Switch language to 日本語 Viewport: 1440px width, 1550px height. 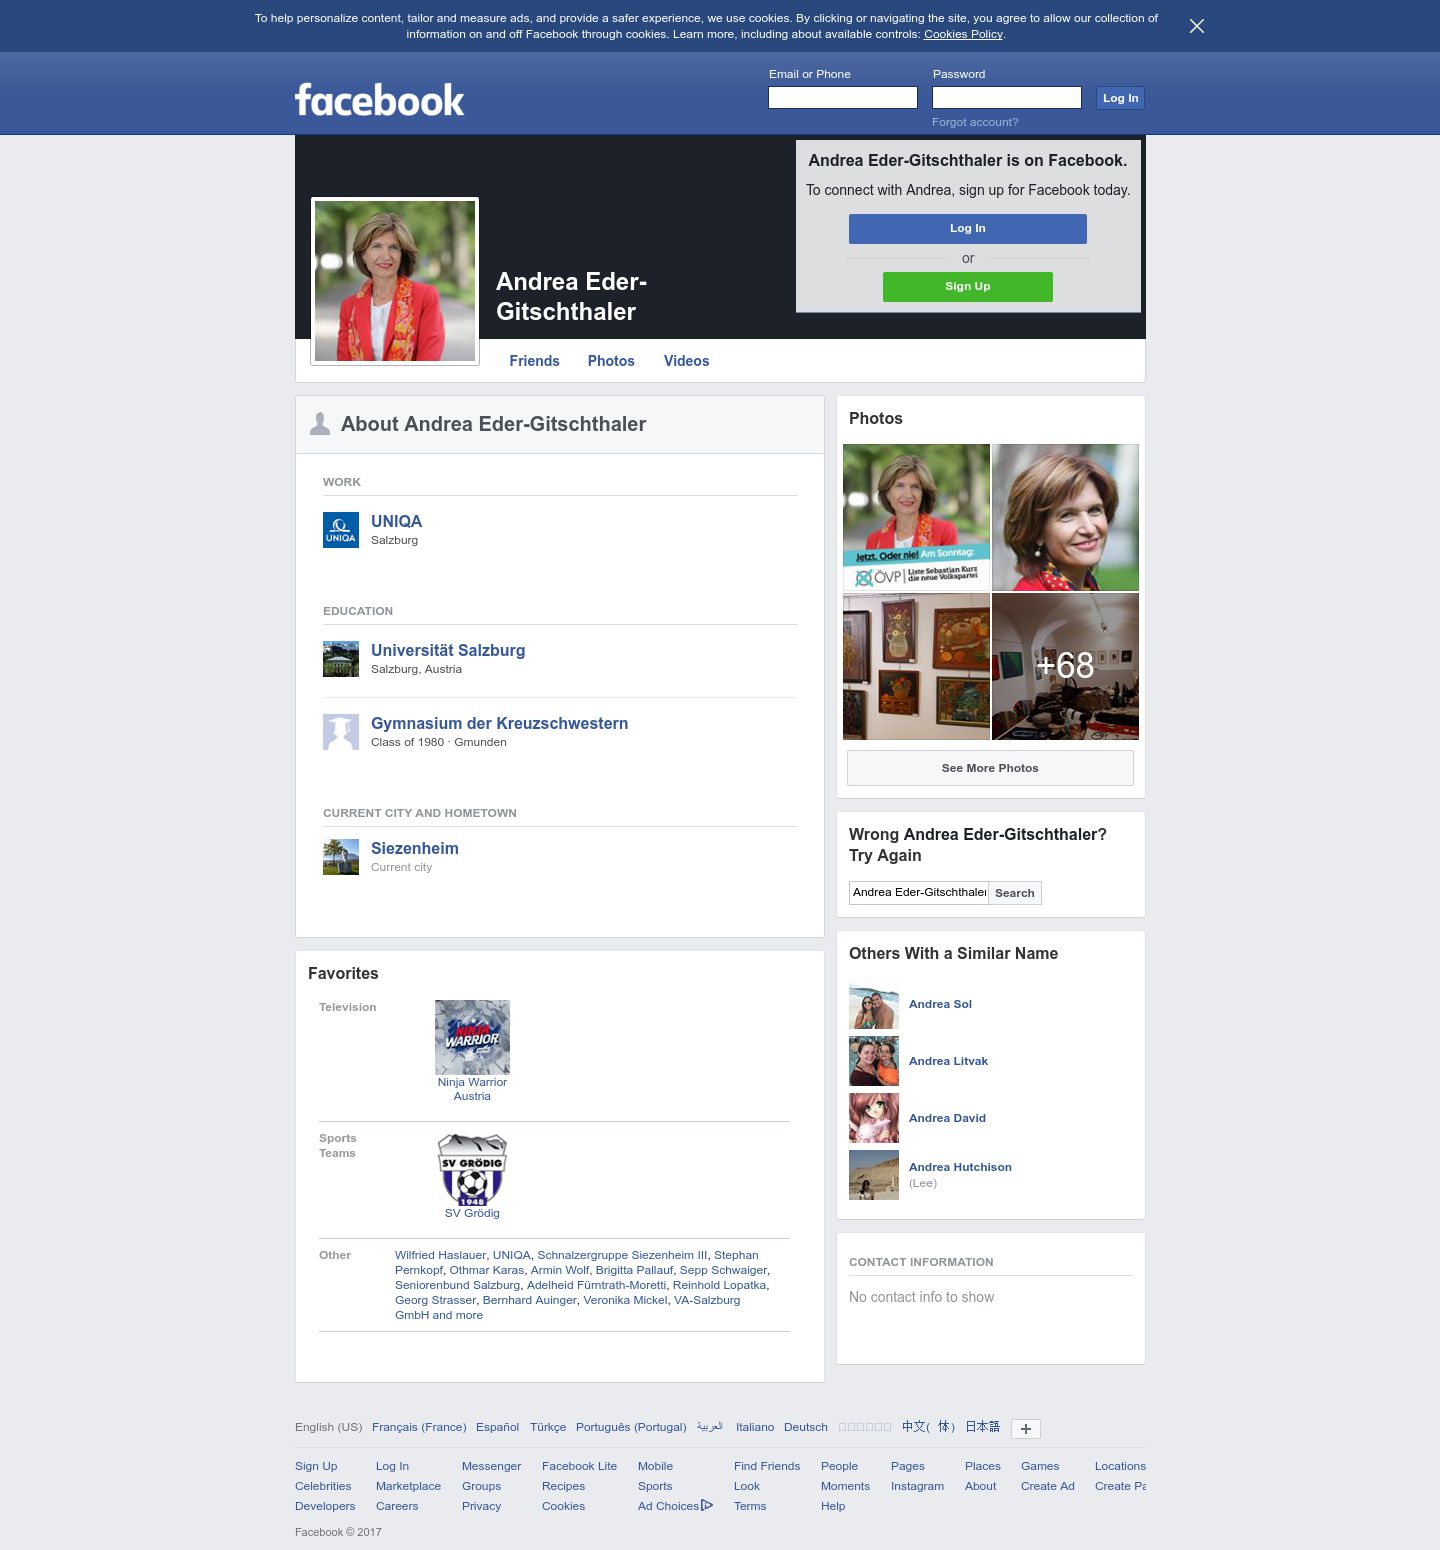click(x=982, y=1427)
